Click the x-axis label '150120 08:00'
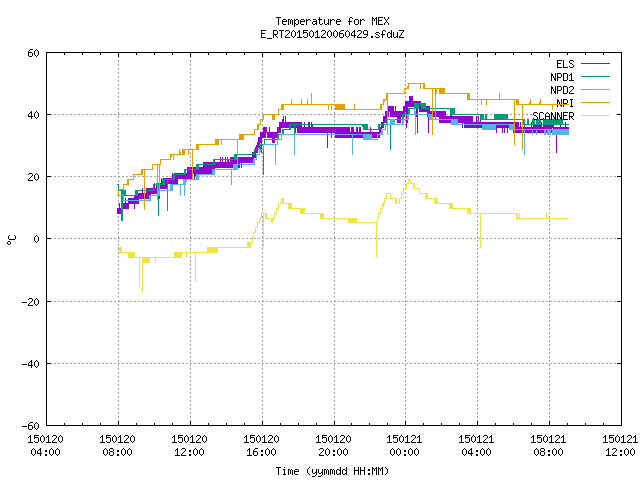This screenshot has height=480, width=640. tap(118, 446)
